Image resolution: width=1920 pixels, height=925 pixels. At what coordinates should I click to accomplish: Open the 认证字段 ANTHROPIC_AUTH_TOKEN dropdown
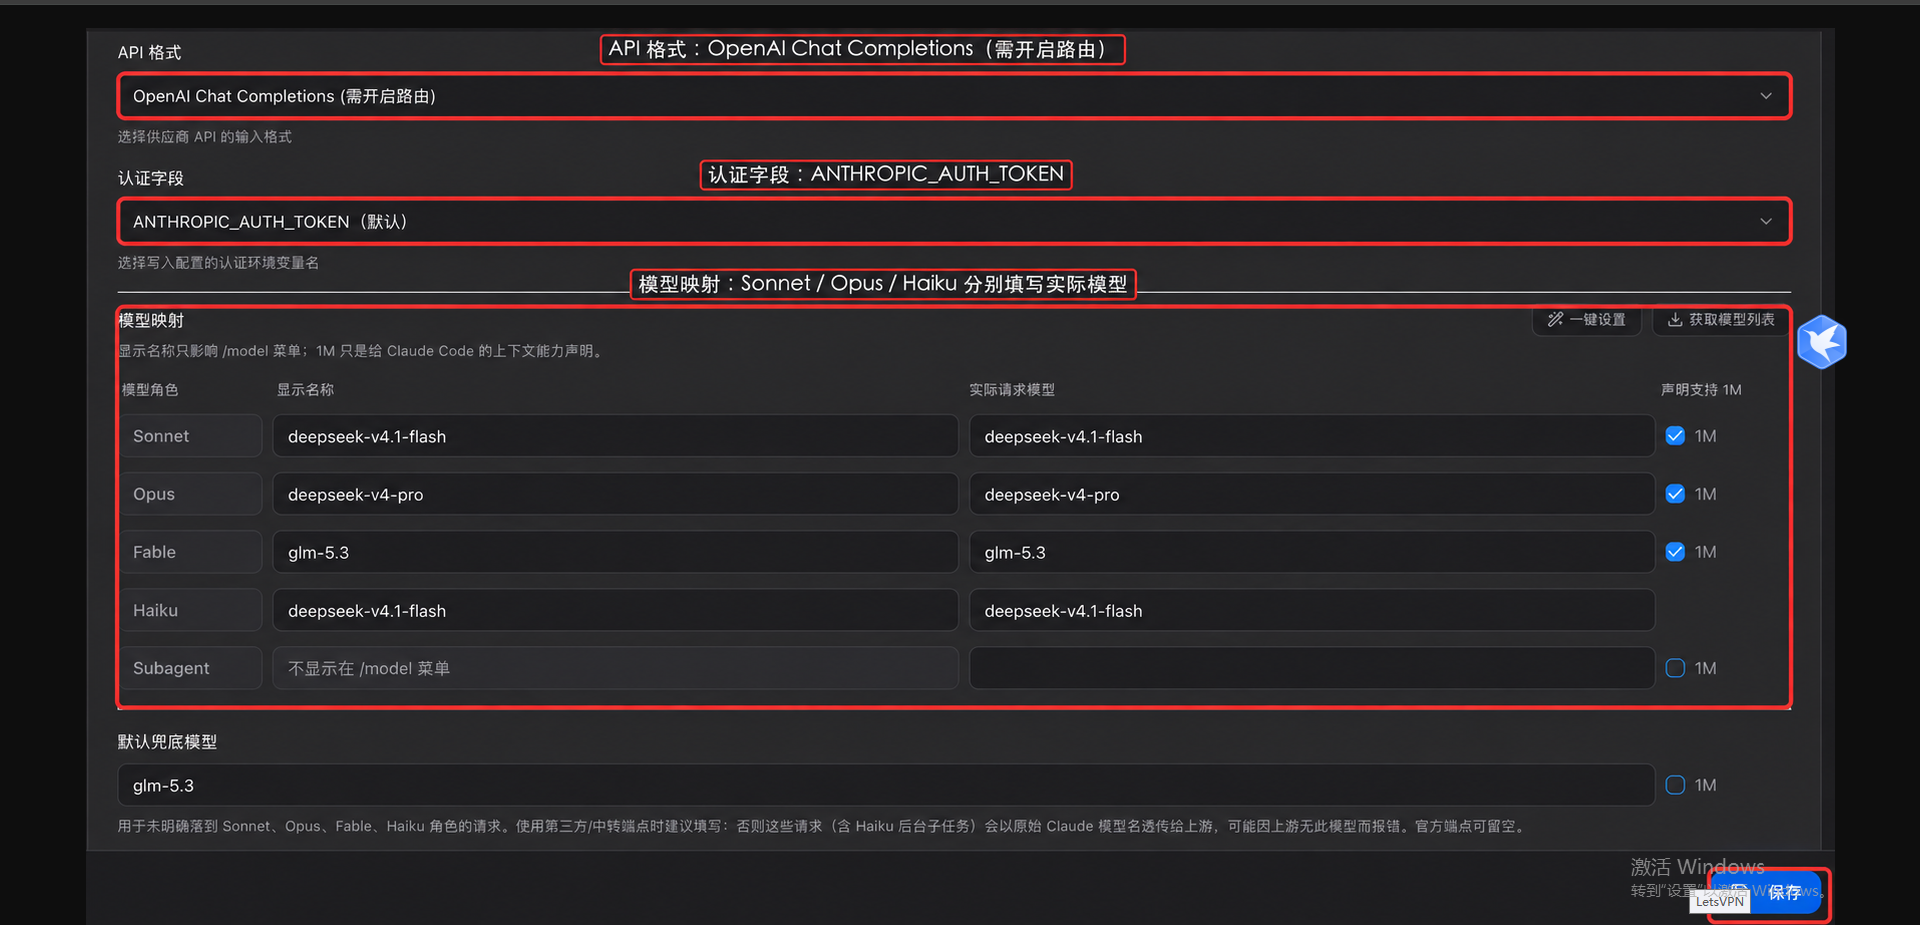click(x=954, y=221)
